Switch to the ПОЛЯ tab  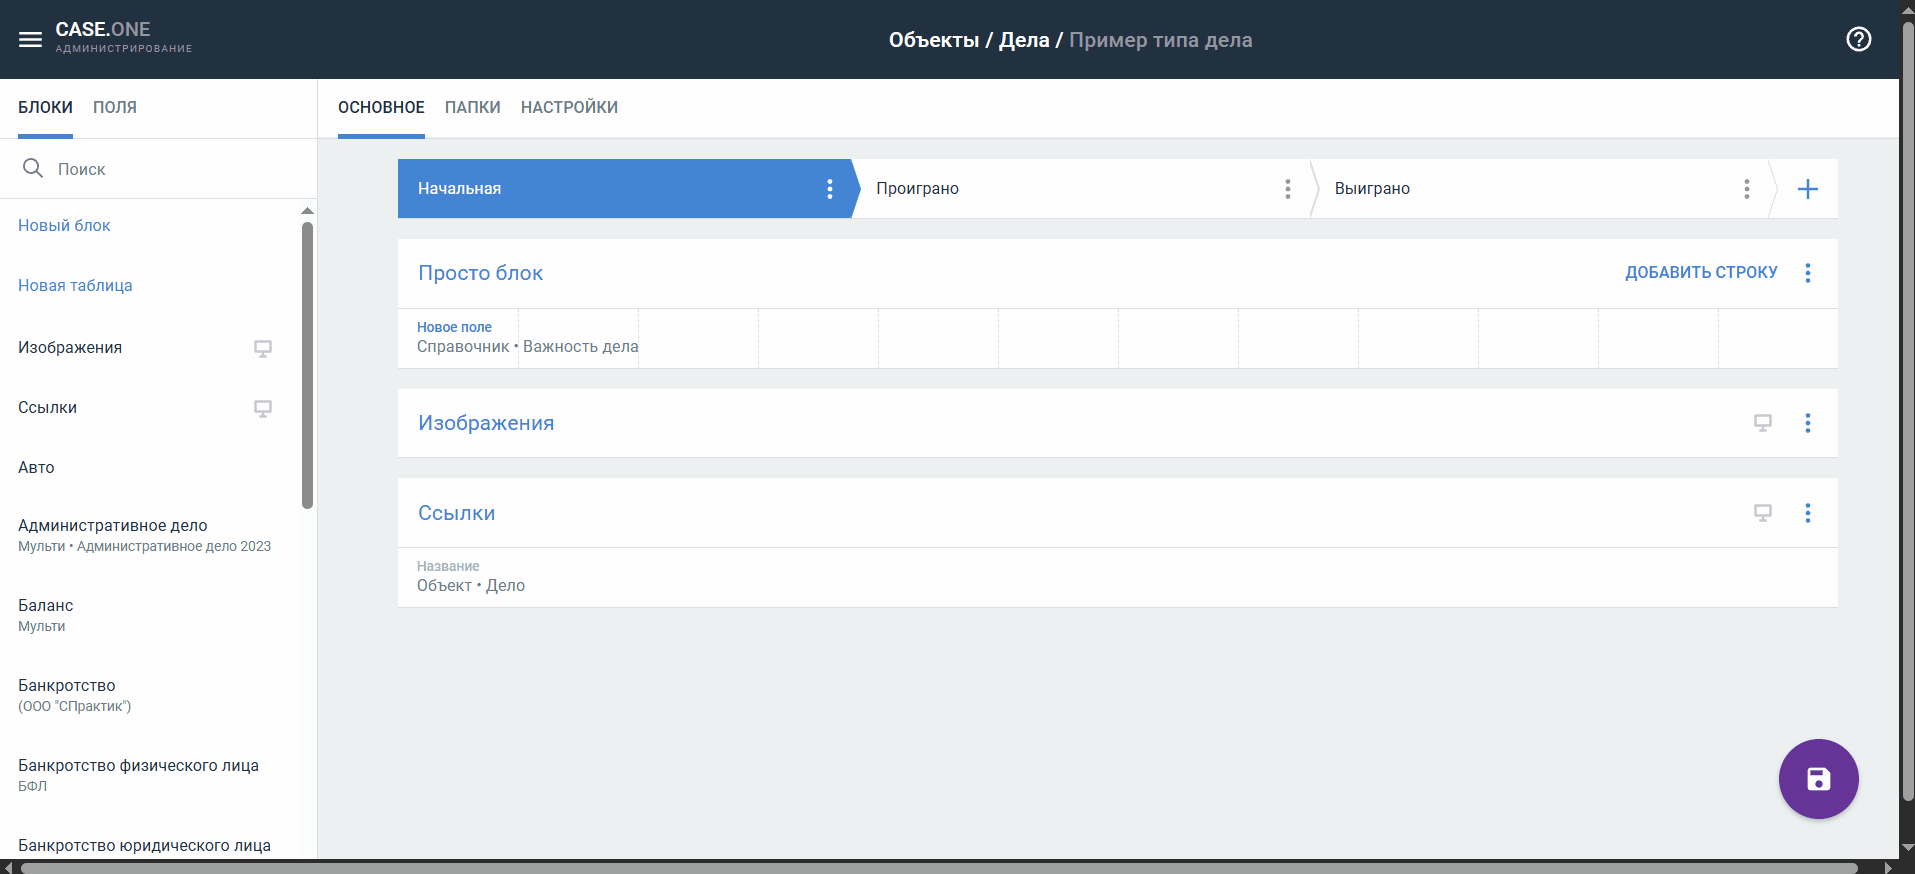tap(115, 107)
